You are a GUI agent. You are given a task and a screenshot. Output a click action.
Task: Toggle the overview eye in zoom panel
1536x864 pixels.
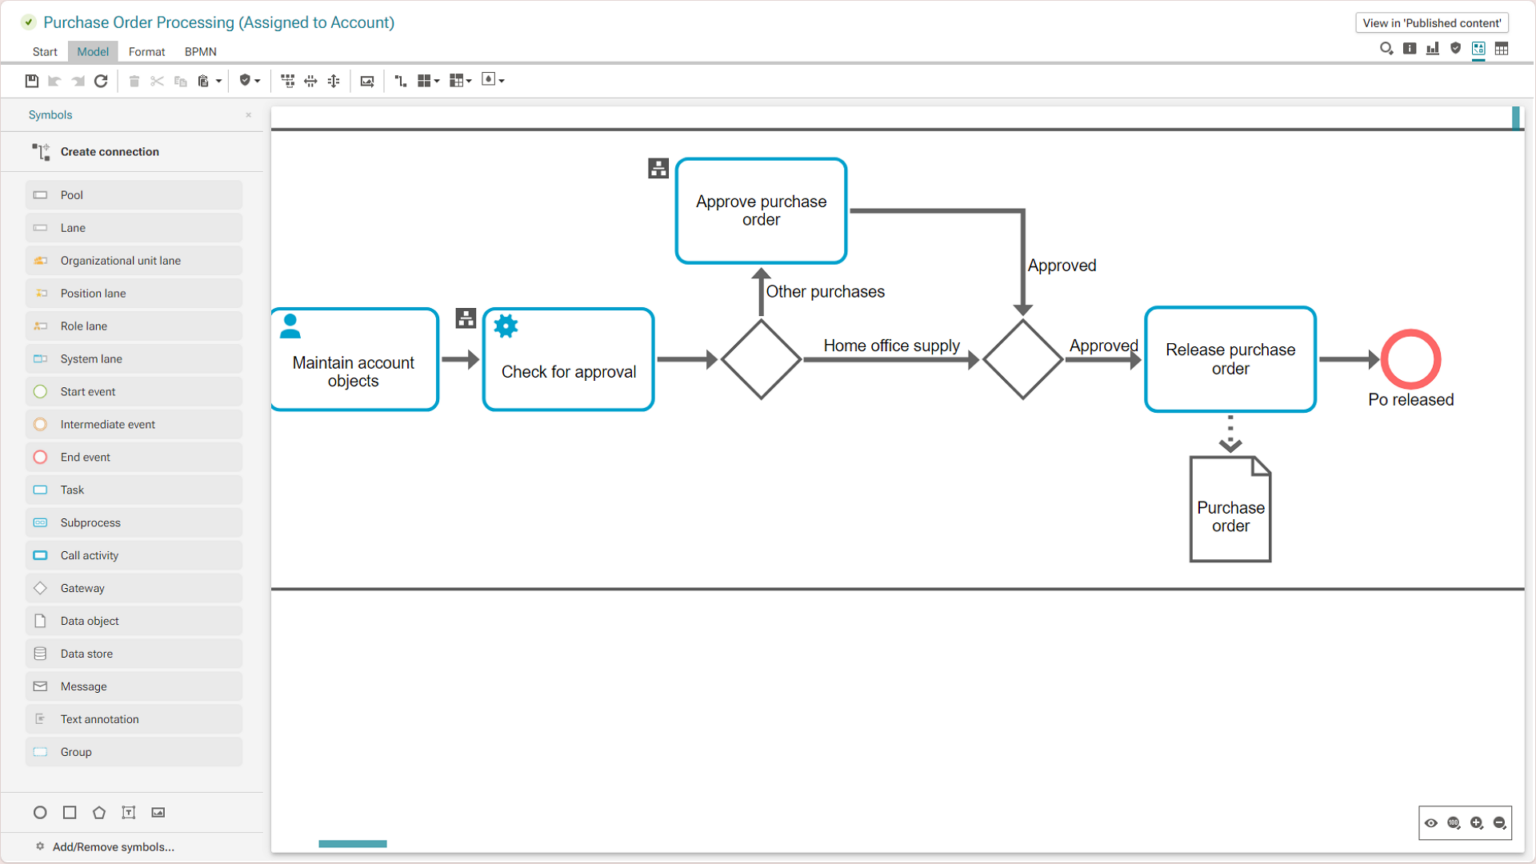point(1431,823)
